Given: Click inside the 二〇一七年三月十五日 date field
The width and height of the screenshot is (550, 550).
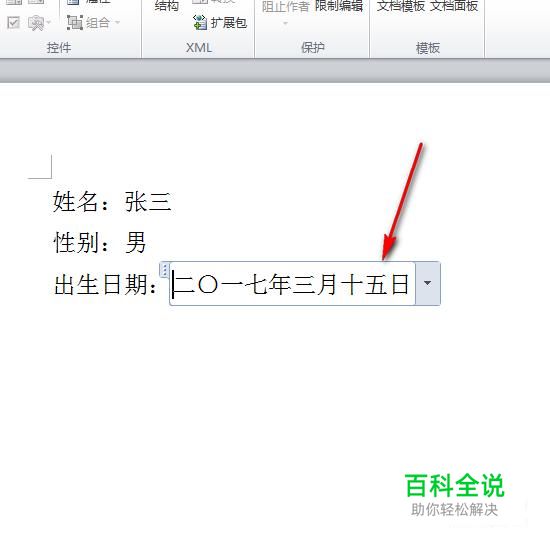Looking at the screenshot, I should 293,283.
